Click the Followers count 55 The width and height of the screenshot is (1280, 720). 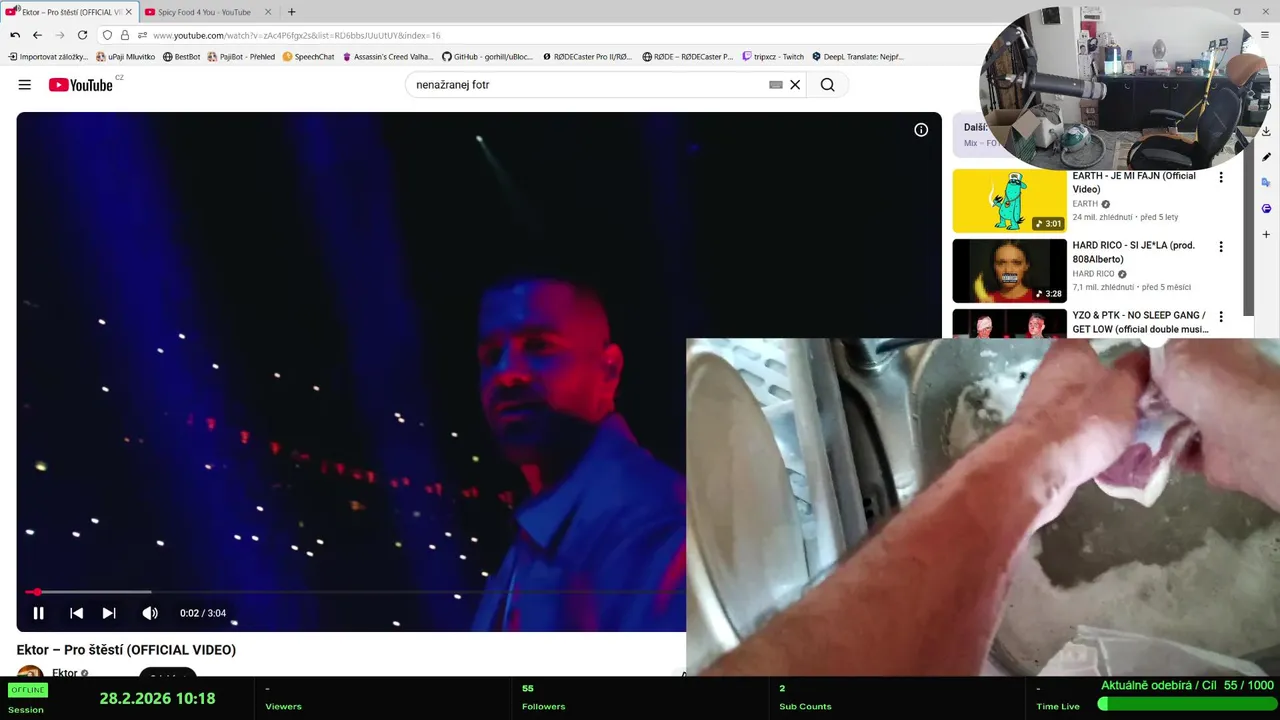tap(528, 688)
